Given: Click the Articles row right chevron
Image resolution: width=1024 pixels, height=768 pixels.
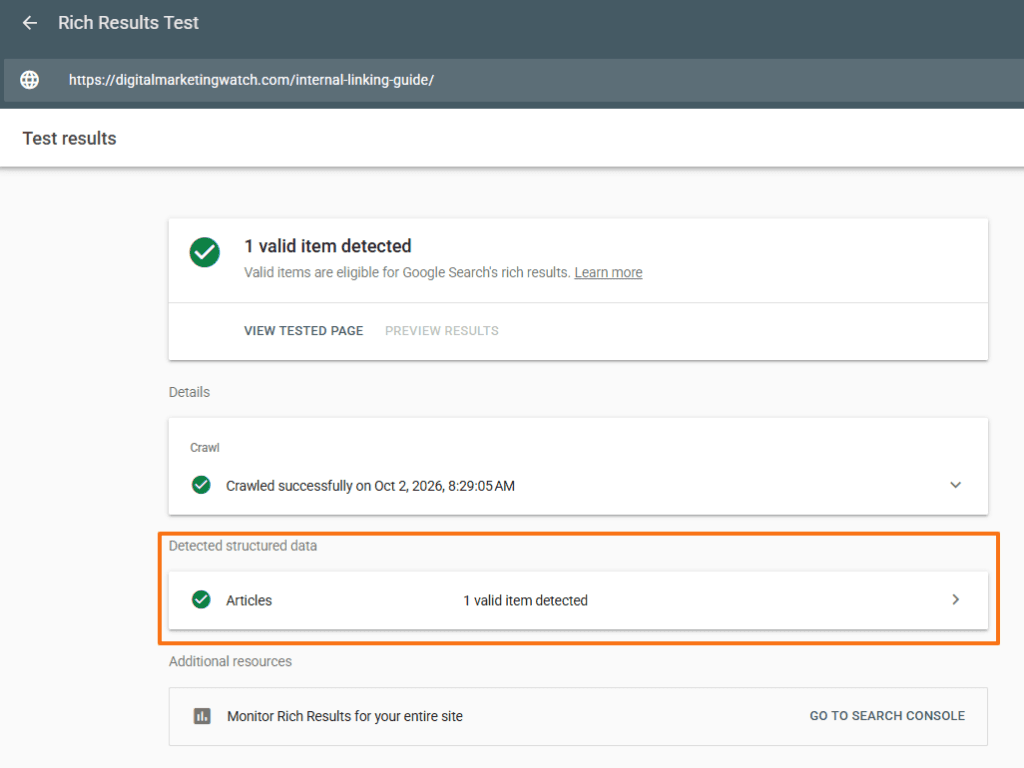Looking at the screenshot, I should (955, 600).
